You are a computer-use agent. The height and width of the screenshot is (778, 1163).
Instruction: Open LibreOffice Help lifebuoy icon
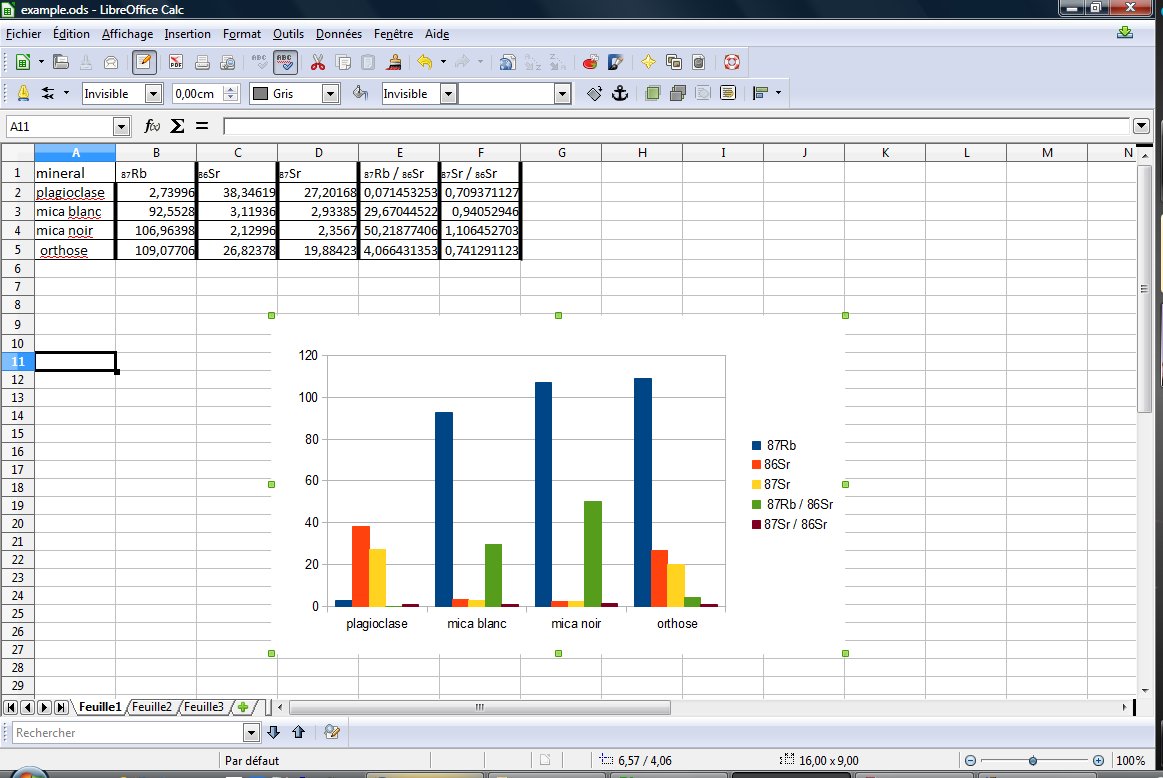pyautogui.click(x=732, y=62)
